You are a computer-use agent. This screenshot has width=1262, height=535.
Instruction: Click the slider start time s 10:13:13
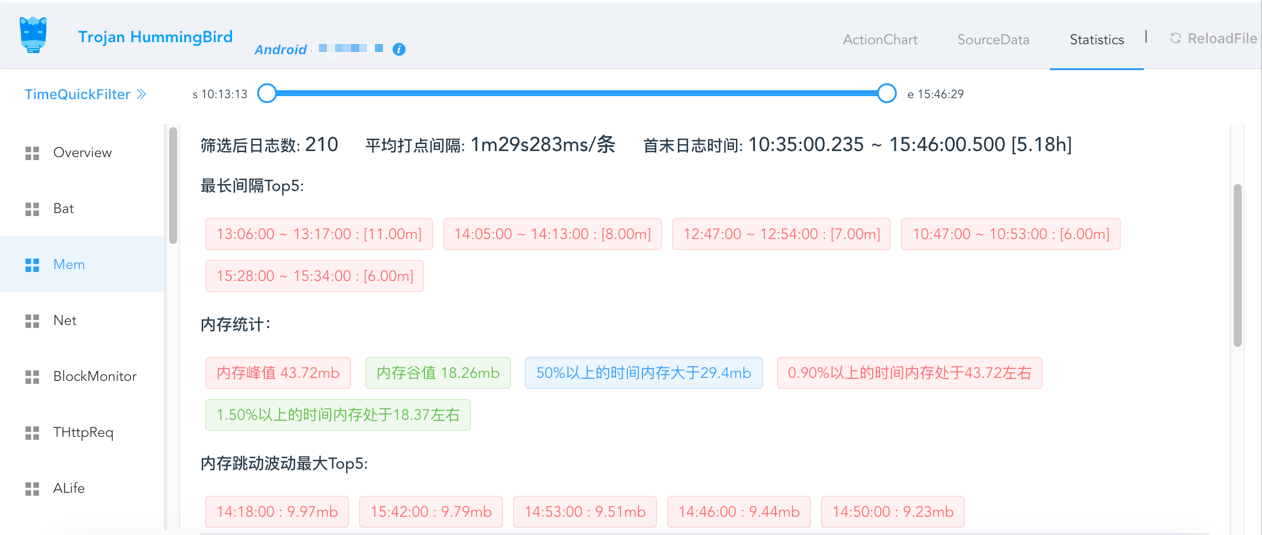(220, 94)
